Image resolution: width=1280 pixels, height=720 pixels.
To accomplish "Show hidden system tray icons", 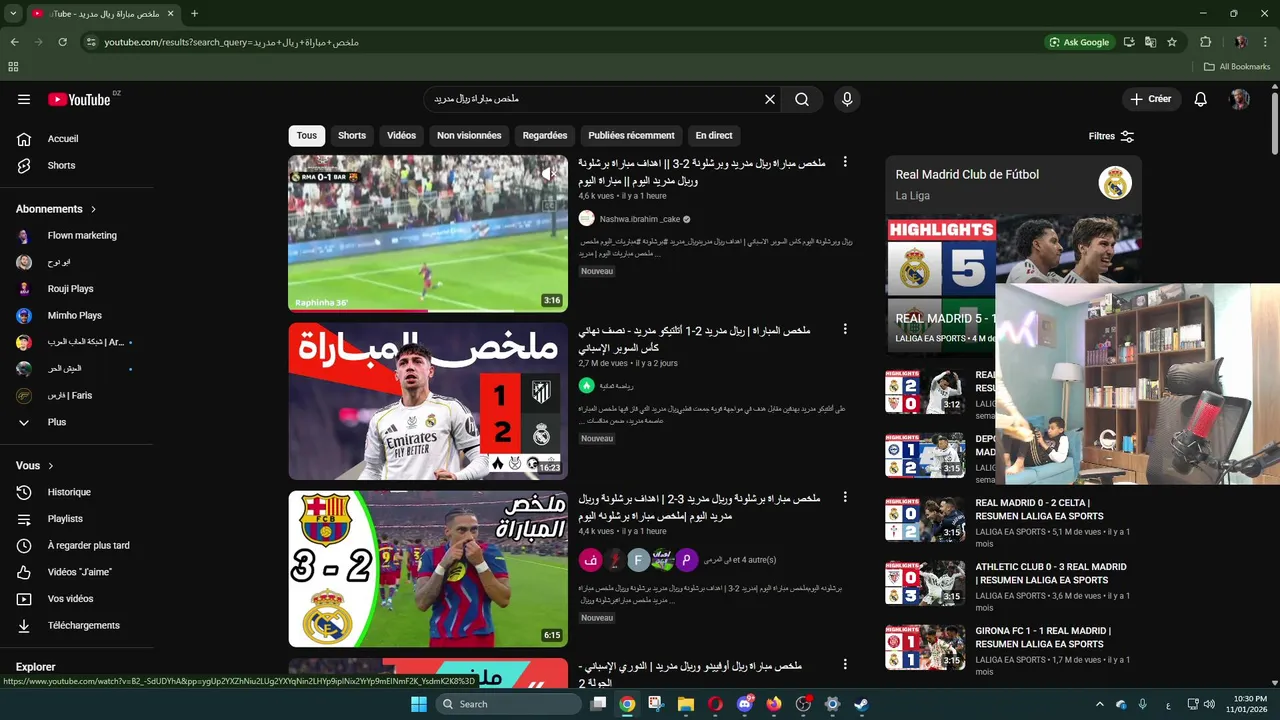I will pyautogui.click(x=1100, y=704).
